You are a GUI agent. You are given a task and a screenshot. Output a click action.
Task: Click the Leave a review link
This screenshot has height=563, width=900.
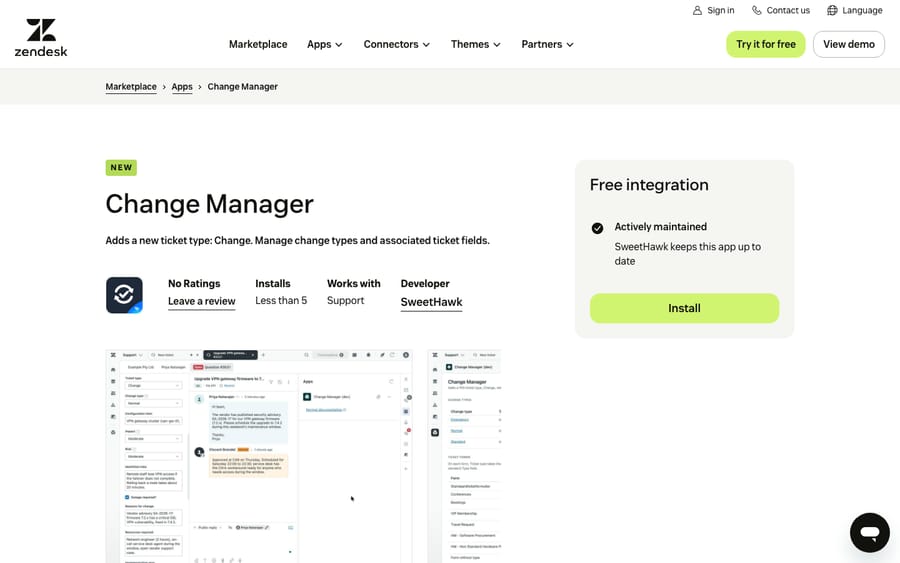pos(201,301)
